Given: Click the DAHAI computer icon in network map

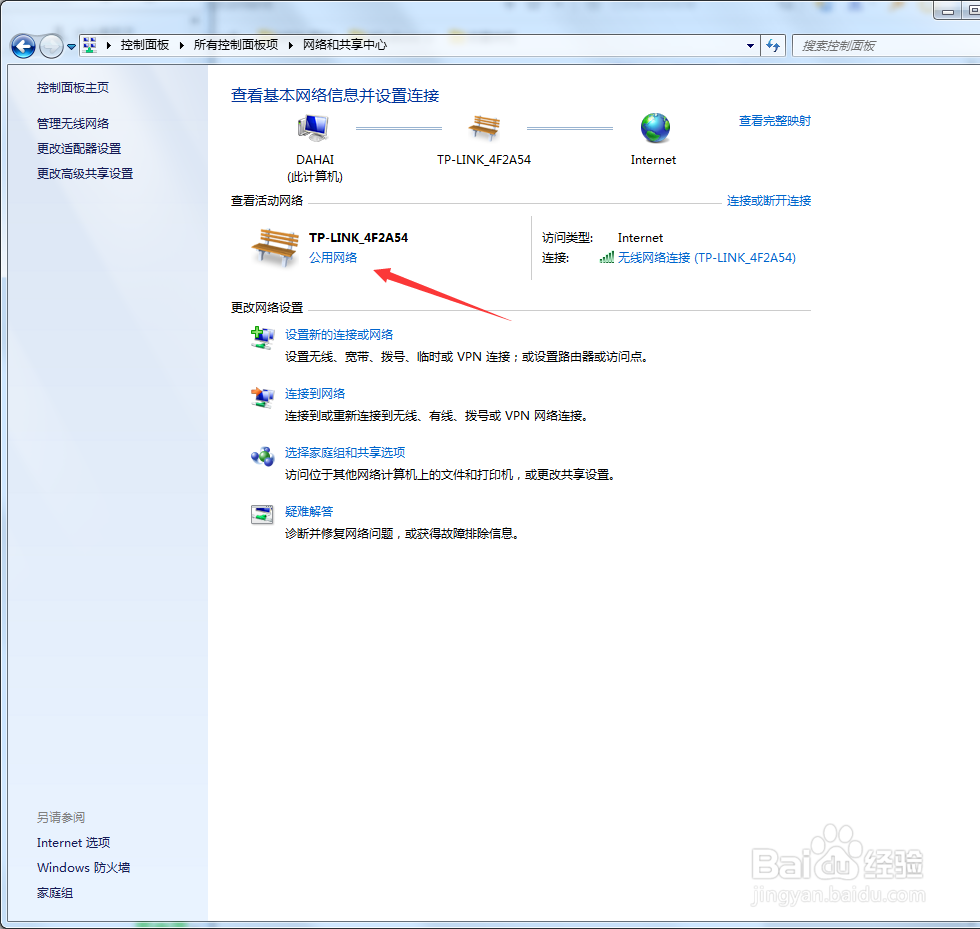Looking at the screenshot, I should 313,127.
